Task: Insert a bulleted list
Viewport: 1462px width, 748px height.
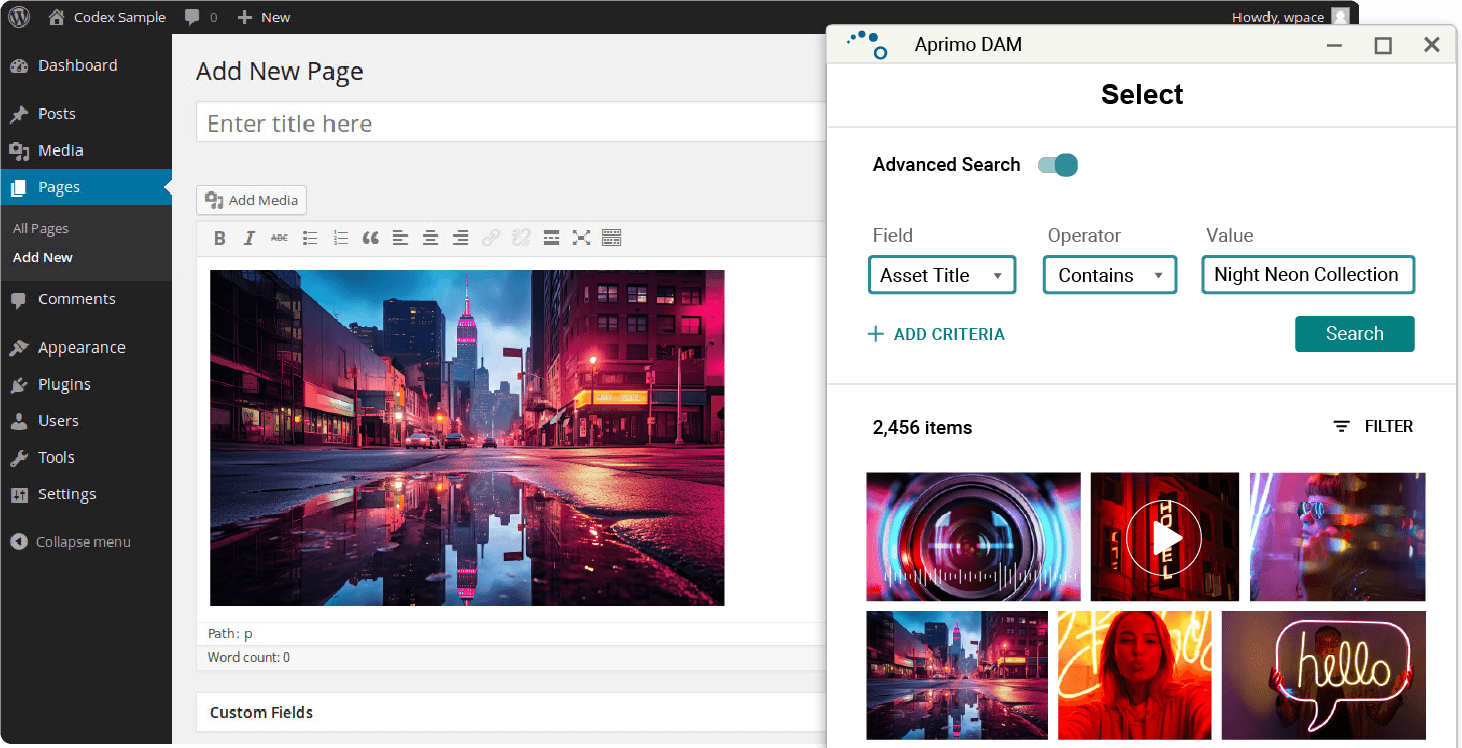Action: click(310, 238)
